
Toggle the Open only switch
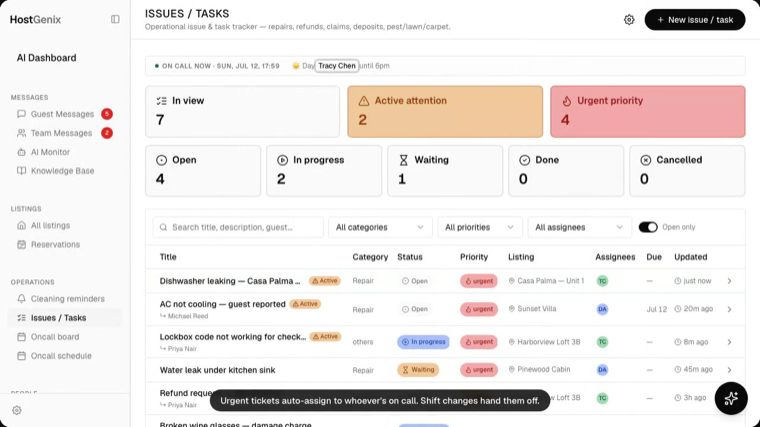pyautogui.click(x=648, y=227)
